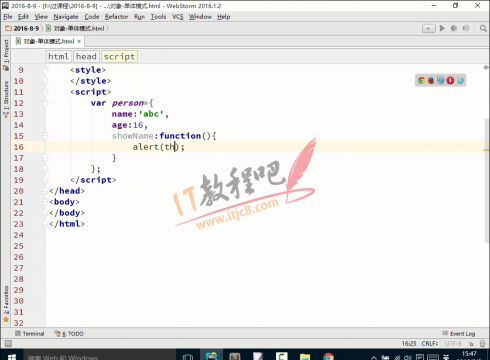
Task: Open the Navigate menu
Action: 66,17
